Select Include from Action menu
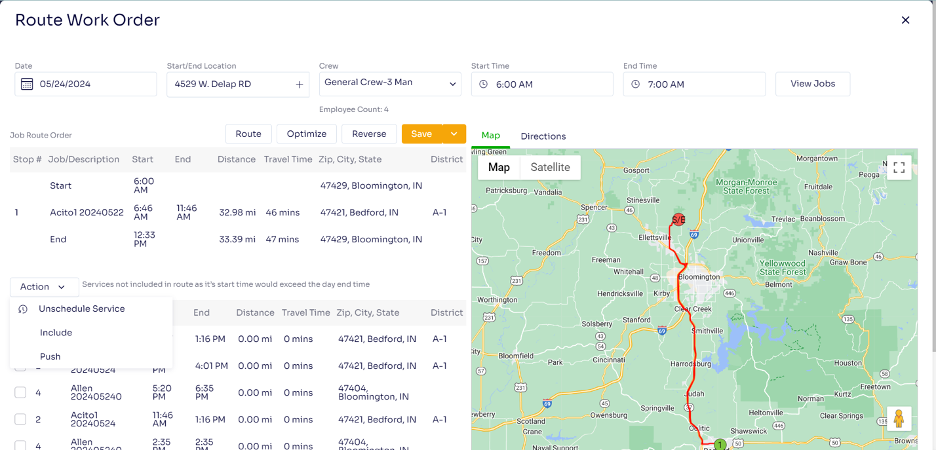936x450 pixels. pyautogui.click(x=56, y=332)
